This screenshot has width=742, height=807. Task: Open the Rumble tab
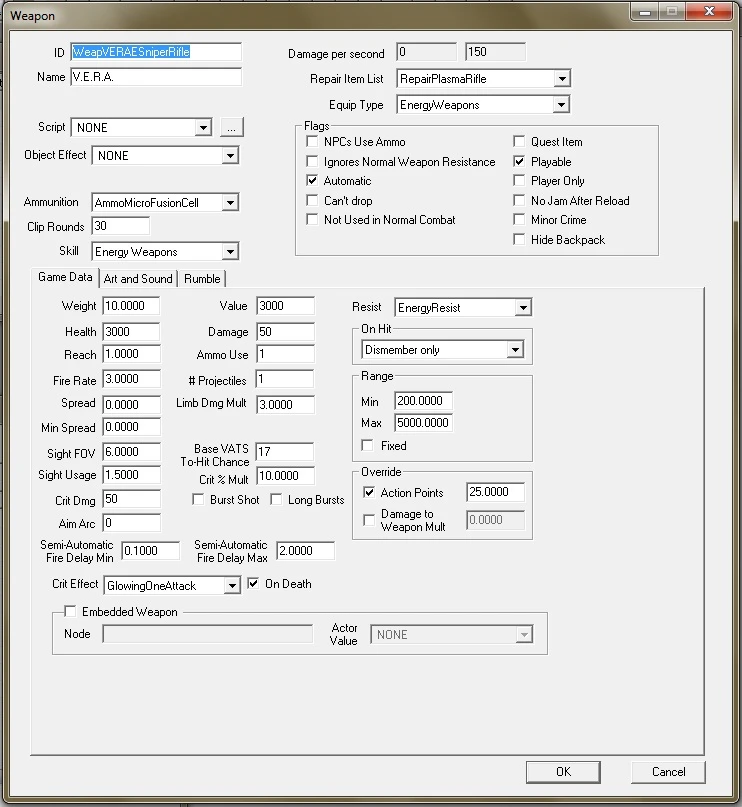202,279
